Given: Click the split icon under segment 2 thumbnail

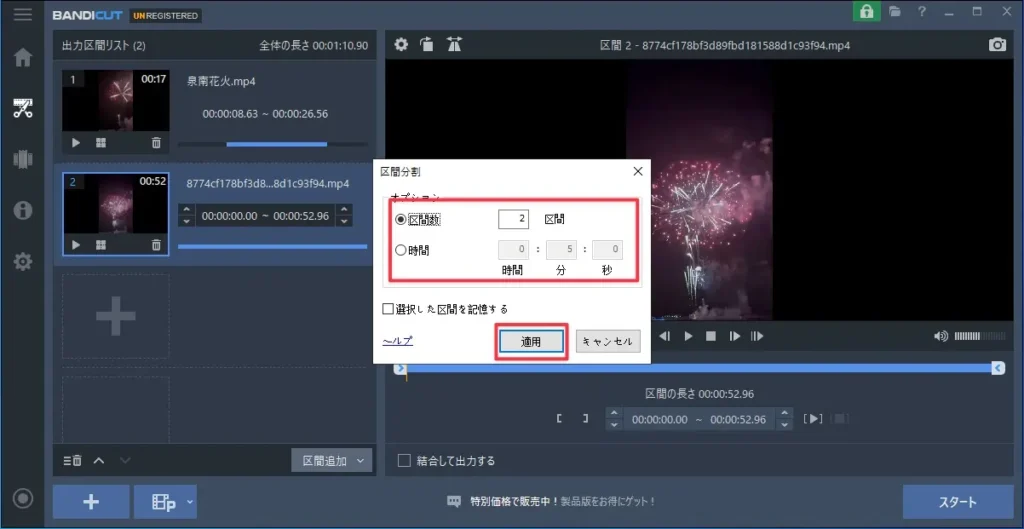Looking at the screenshot, I should coord(101,245).
